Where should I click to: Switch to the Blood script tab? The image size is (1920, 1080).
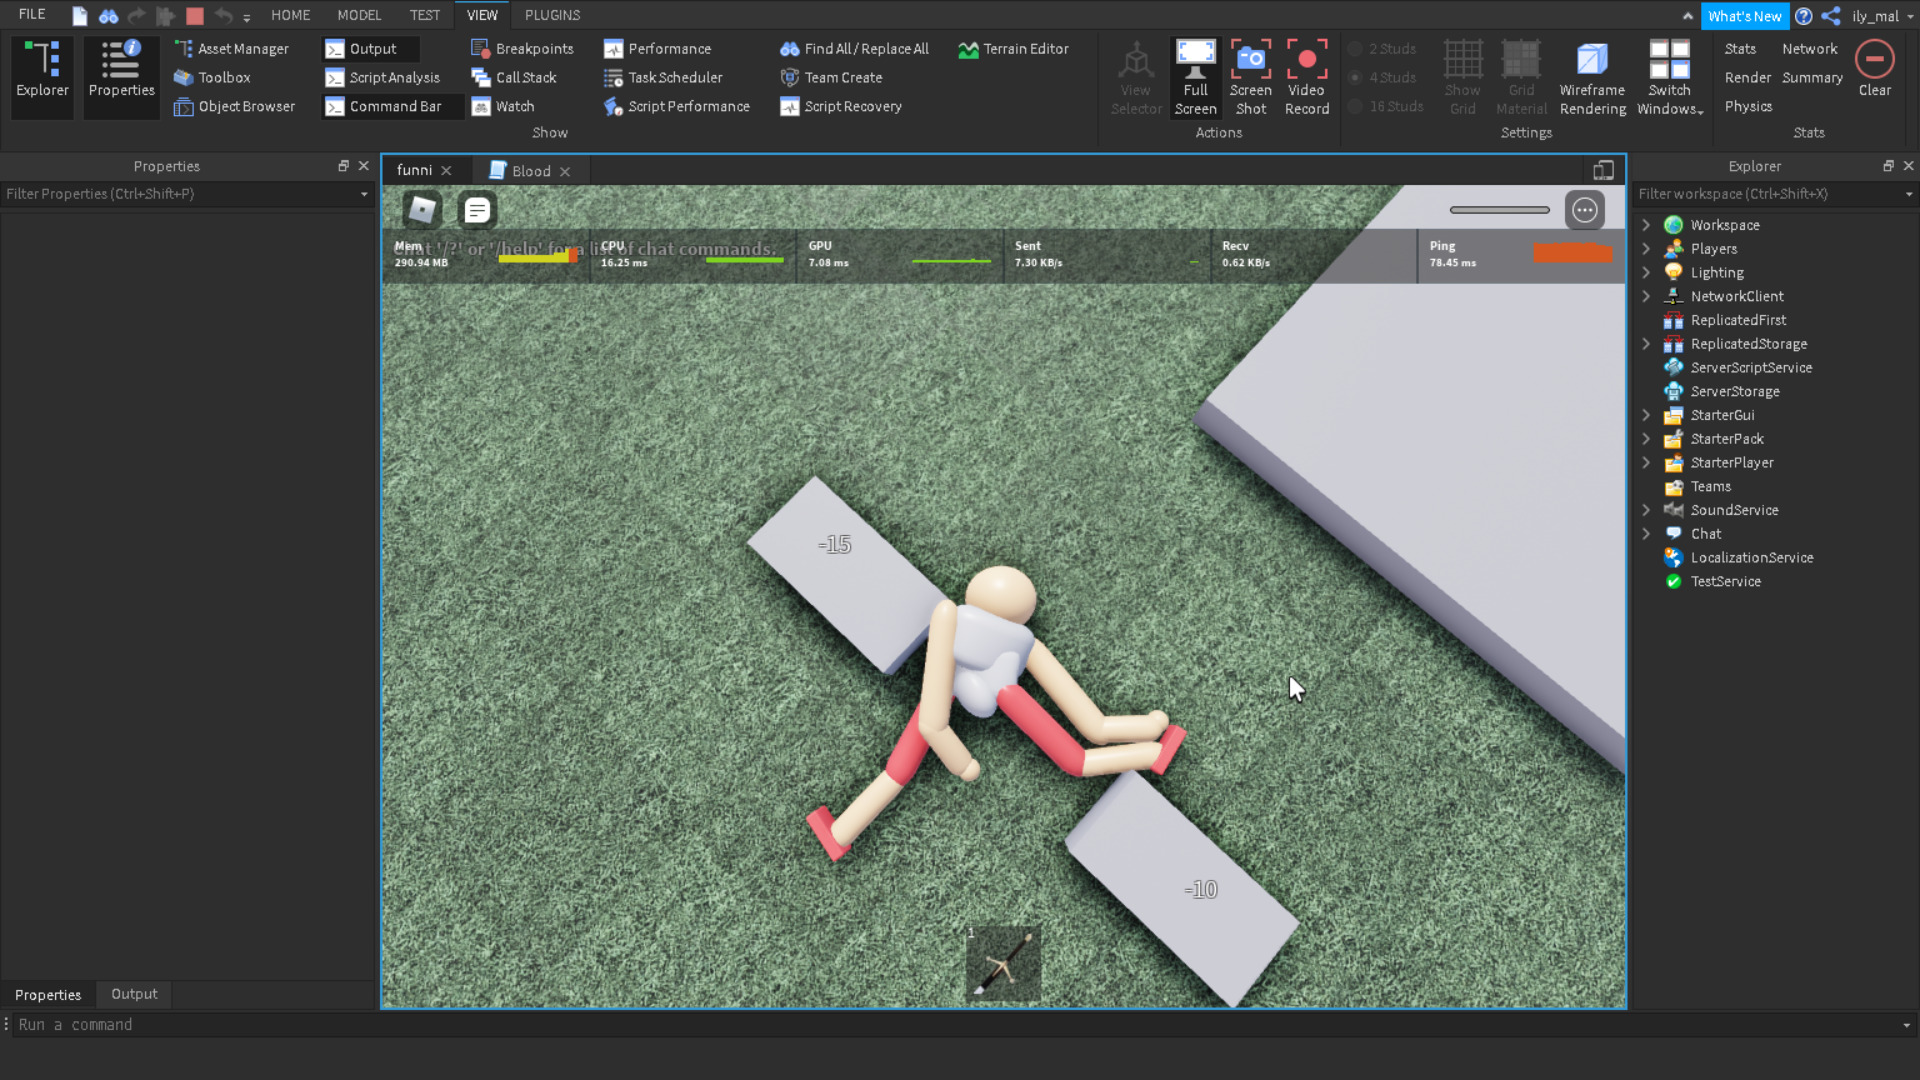[530, 171]
